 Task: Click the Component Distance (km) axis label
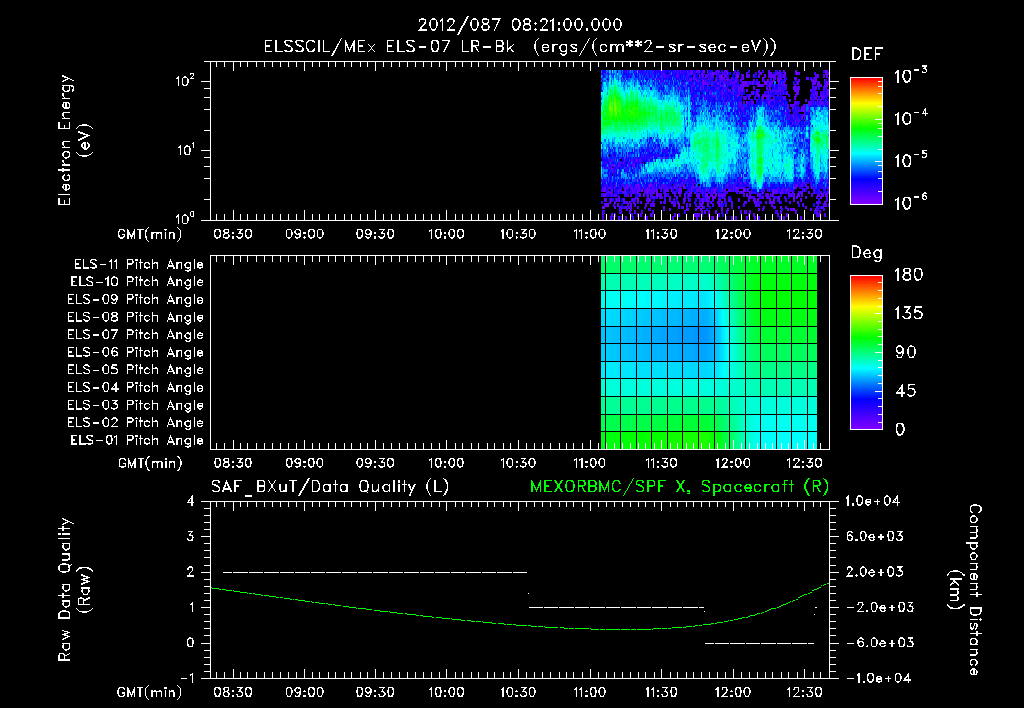965,590
